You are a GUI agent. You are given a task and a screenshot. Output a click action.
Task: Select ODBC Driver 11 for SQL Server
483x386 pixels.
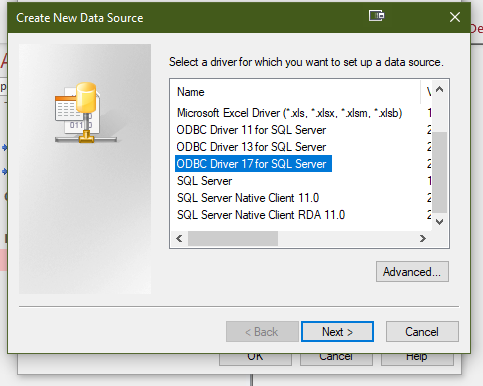click(x=251, y=130)
